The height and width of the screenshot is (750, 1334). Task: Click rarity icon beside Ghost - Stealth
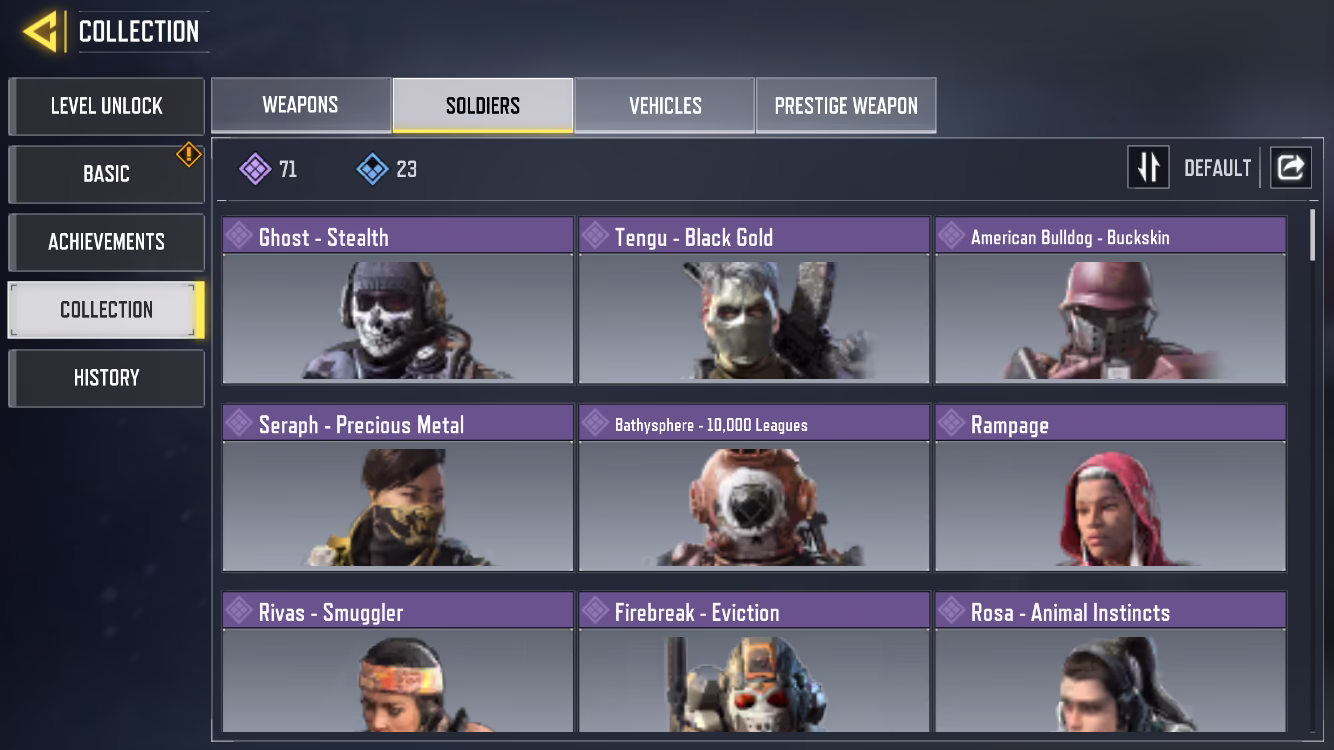pyautogui.click(x=239, y=236)
